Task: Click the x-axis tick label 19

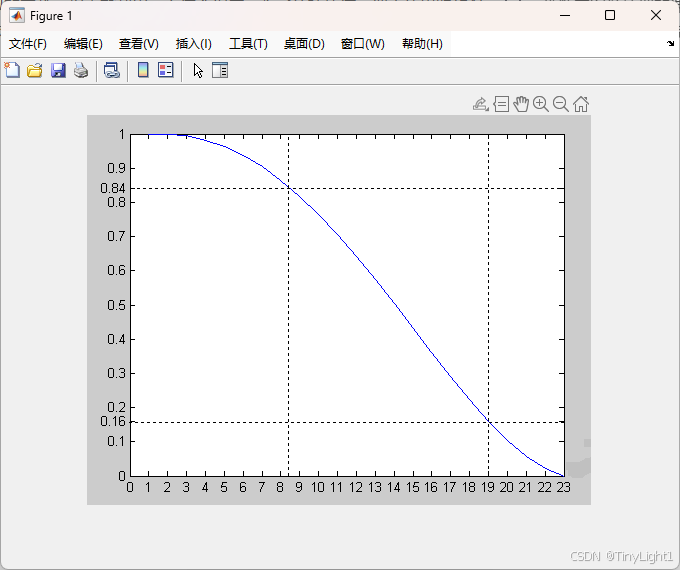Action: coord(488,488)
